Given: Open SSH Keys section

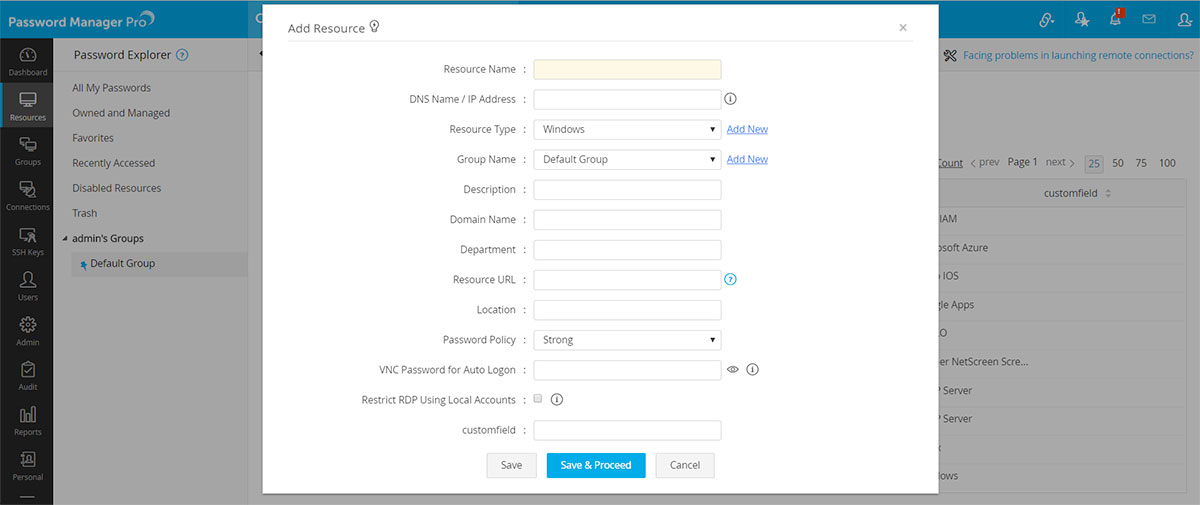Looking at the screenshot, I should click(x=27, y=240).
